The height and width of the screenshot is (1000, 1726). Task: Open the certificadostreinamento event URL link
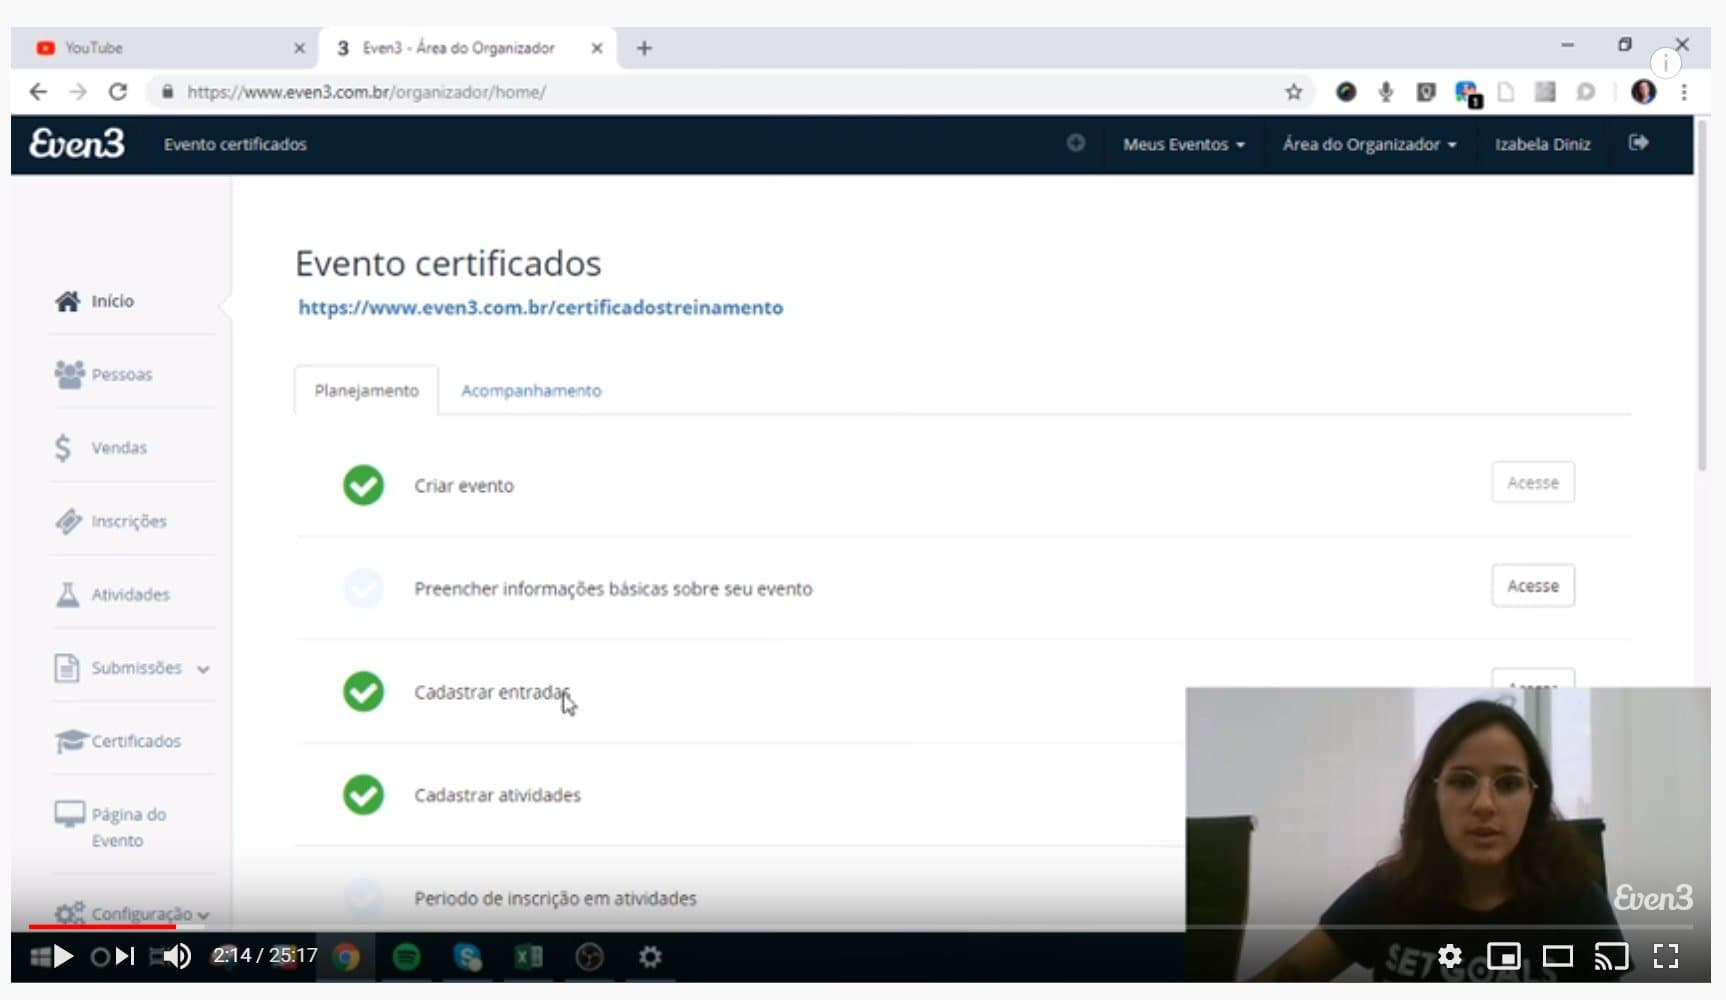click(x=540, y=308)
